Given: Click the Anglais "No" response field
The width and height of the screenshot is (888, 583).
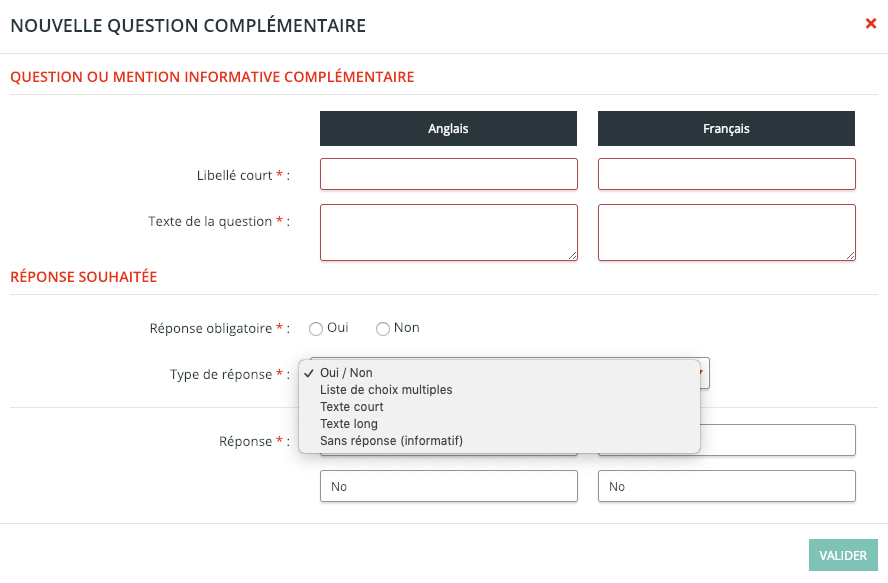Looking at the screenshot, I should click(448, 487).
